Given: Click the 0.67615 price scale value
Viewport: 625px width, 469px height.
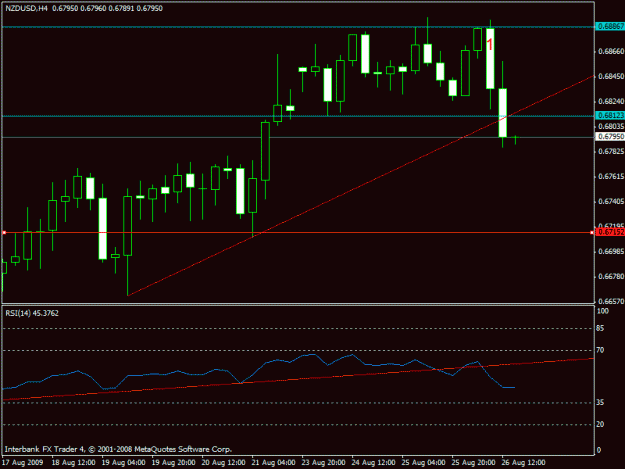Looking at the screenshot, I should point(611,177).
